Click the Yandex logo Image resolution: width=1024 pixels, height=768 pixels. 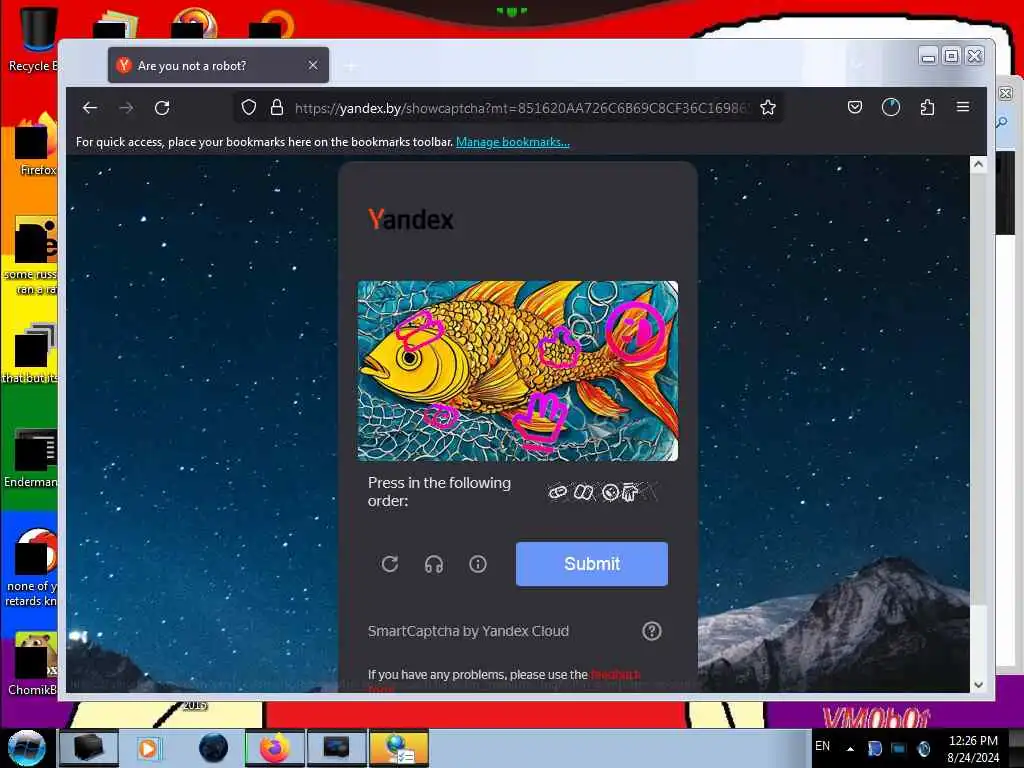[x=411, y=219]
